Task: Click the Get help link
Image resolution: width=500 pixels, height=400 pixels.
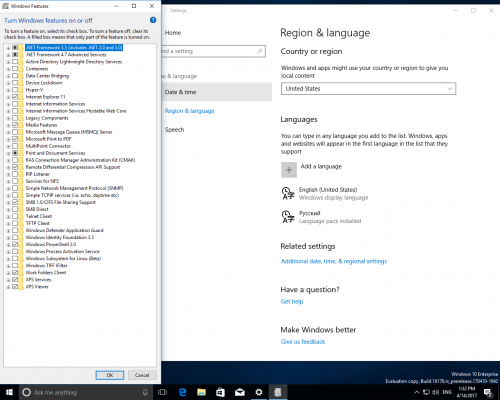Action: click(292, 301)
